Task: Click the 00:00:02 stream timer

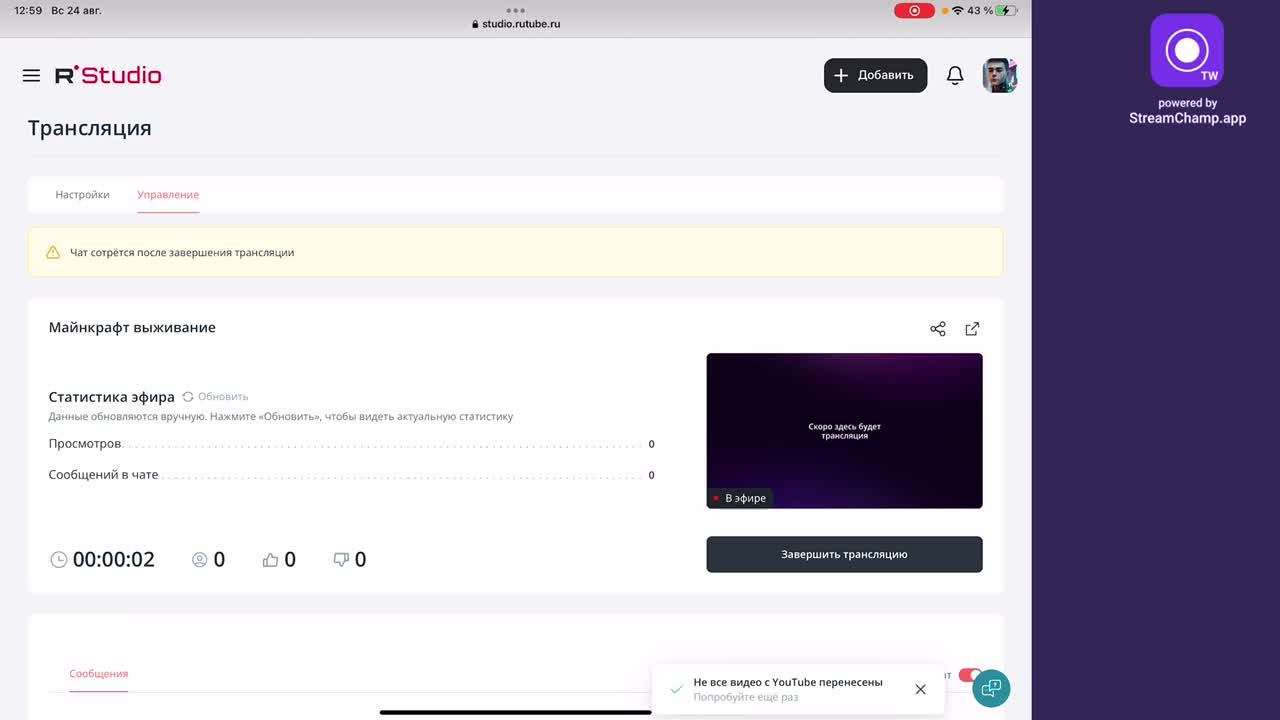Action: [114, 560]
